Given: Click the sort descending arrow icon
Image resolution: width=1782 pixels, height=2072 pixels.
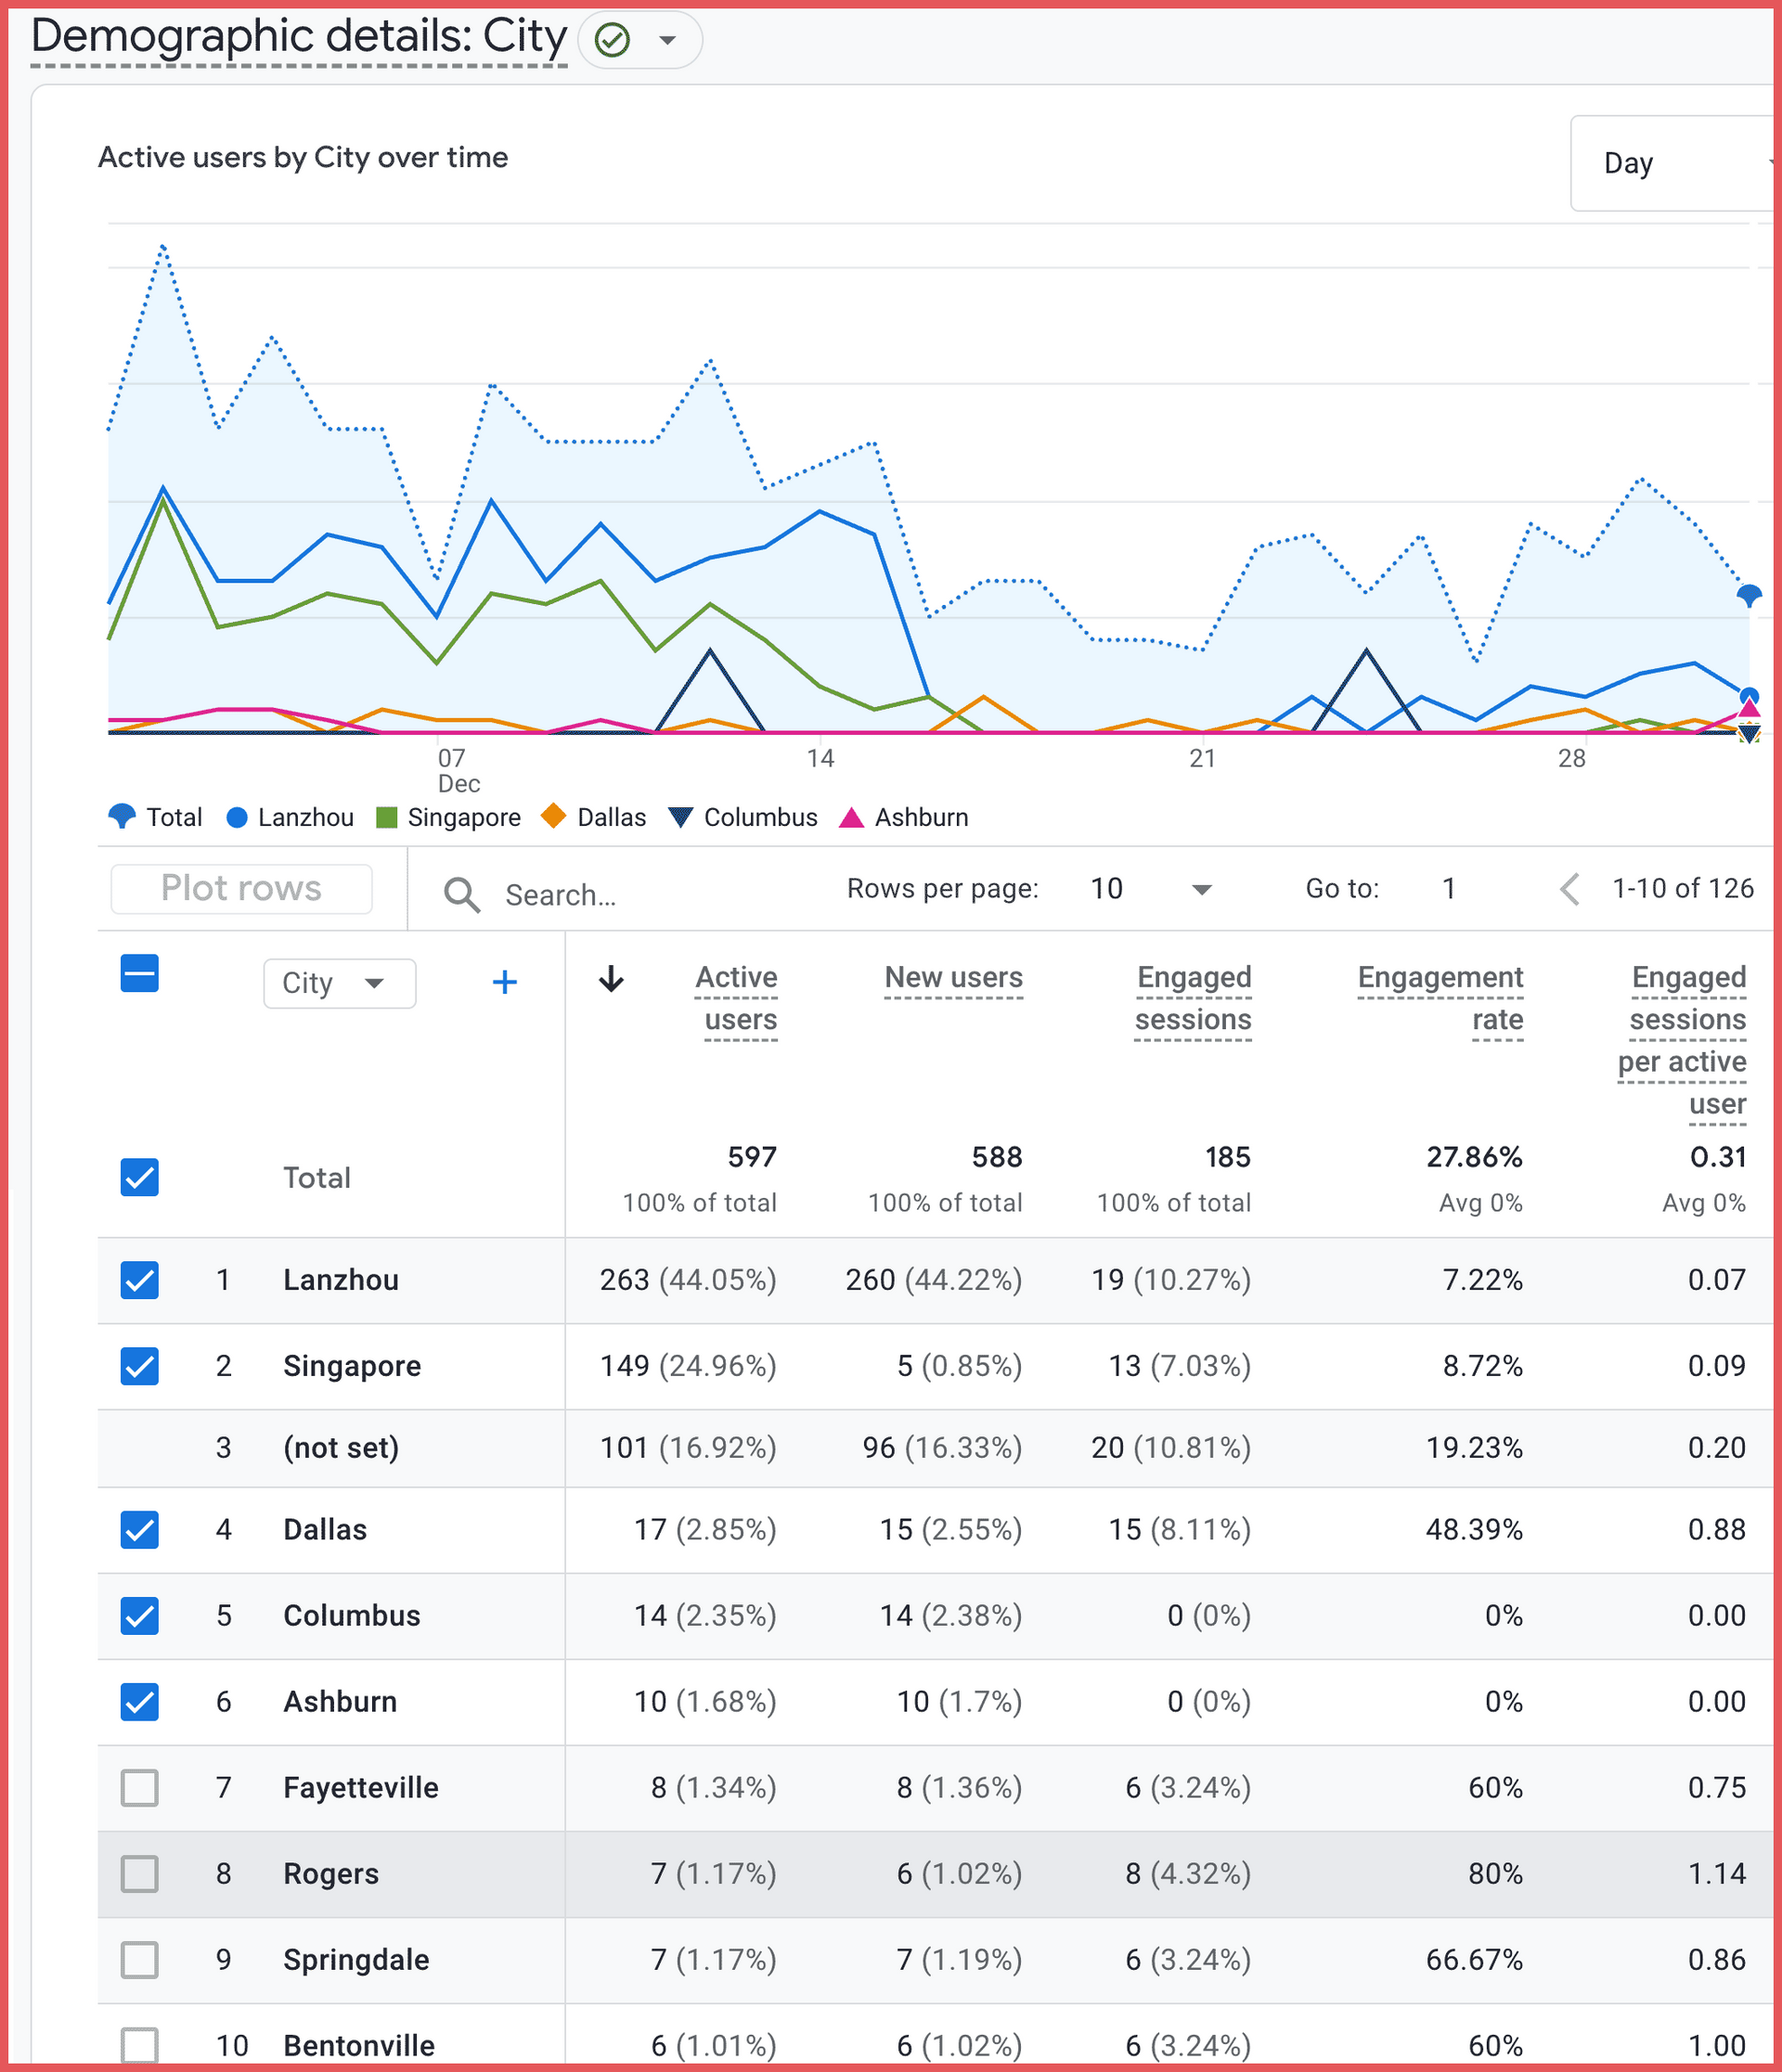Looking at the screenshot, I should coord(611,979).
